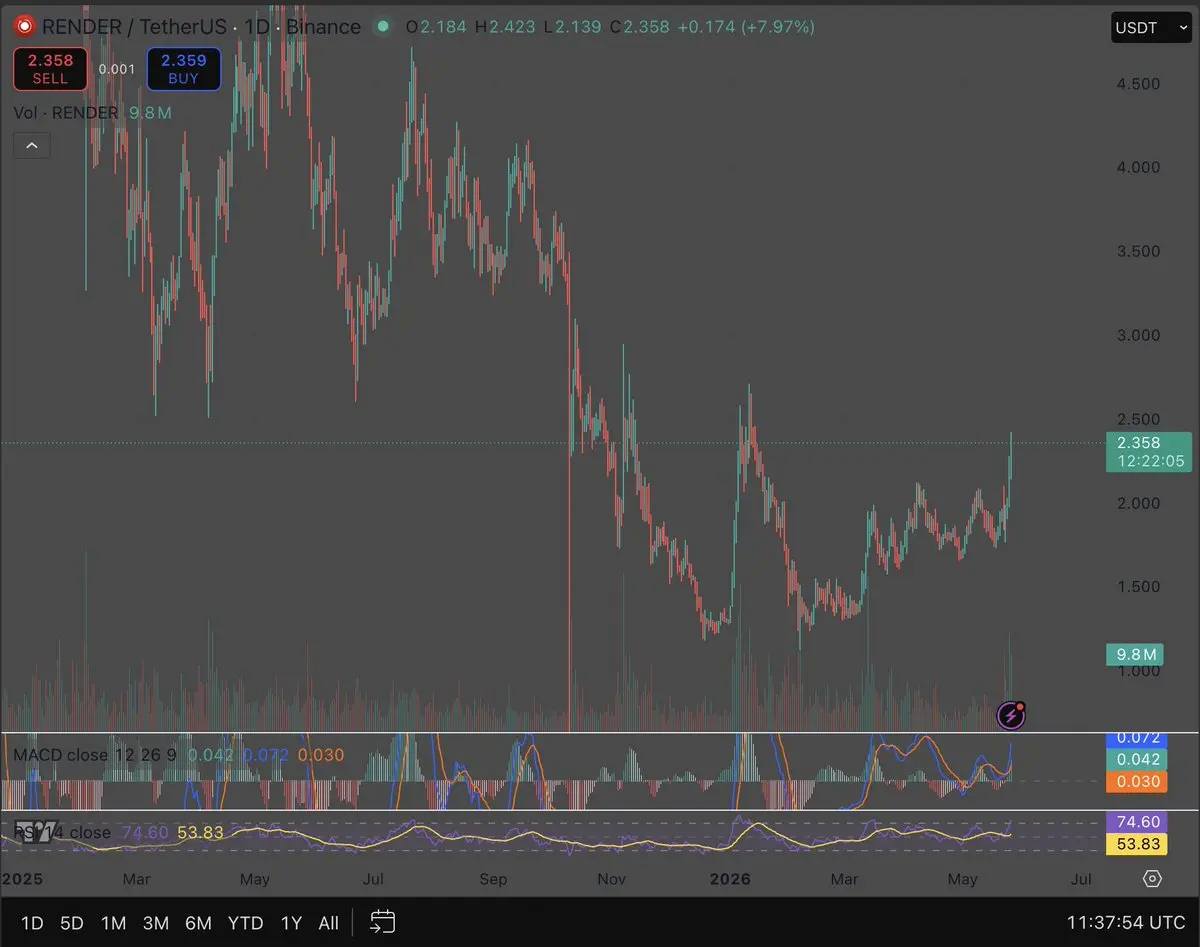This screenshot has width=1200, height=947.
Task: Open the purple lightning bolt icon
Action: (1012, 714)
